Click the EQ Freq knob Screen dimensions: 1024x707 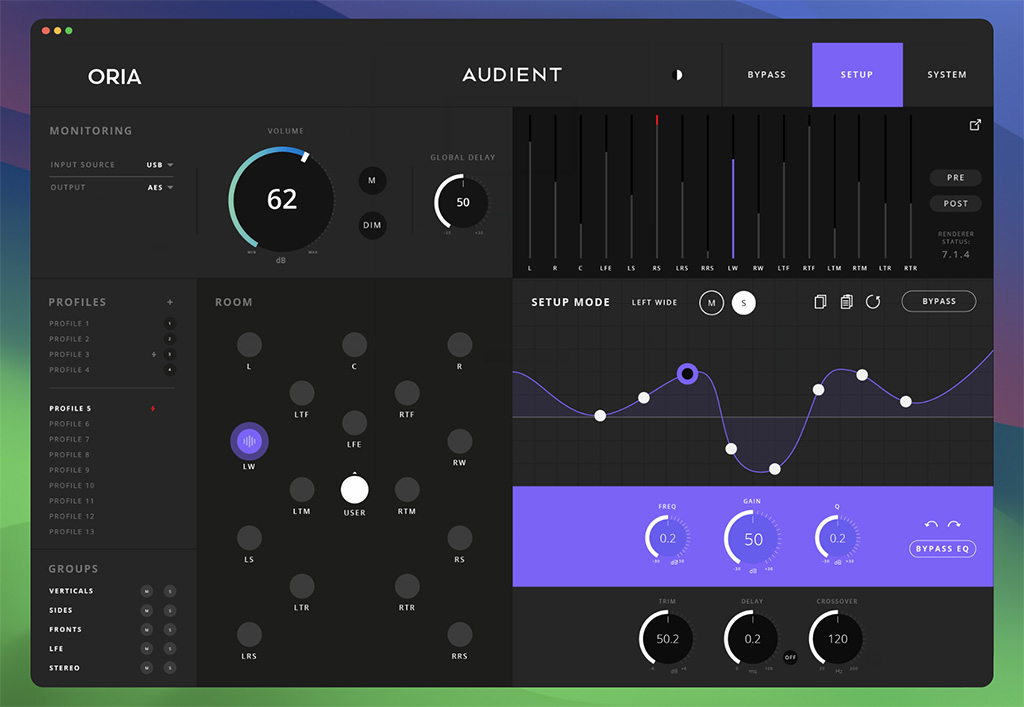pos(667,539)
